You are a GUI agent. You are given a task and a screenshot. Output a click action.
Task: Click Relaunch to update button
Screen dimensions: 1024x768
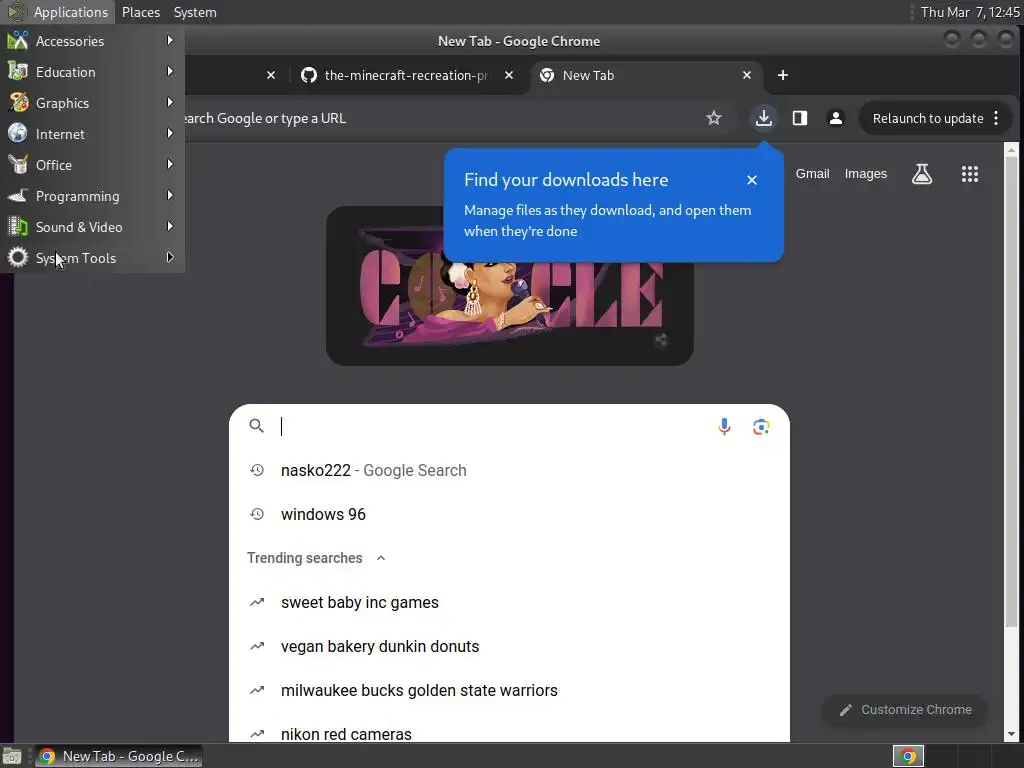927,118
